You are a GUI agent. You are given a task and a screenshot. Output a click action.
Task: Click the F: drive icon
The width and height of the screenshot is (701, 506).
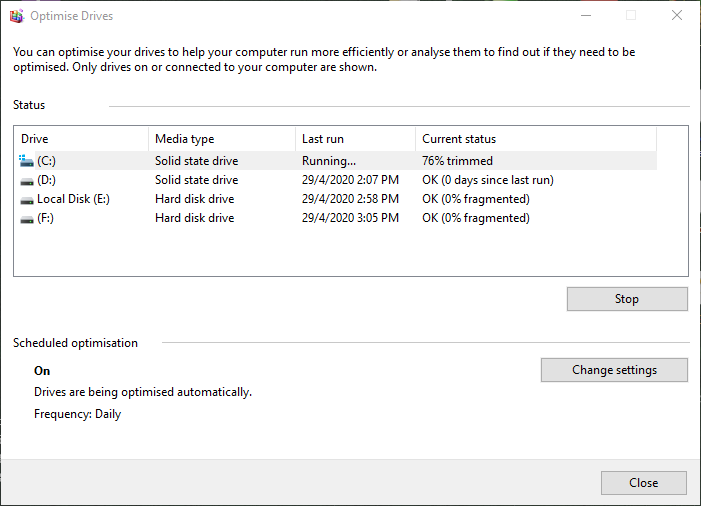pos(26,218)
